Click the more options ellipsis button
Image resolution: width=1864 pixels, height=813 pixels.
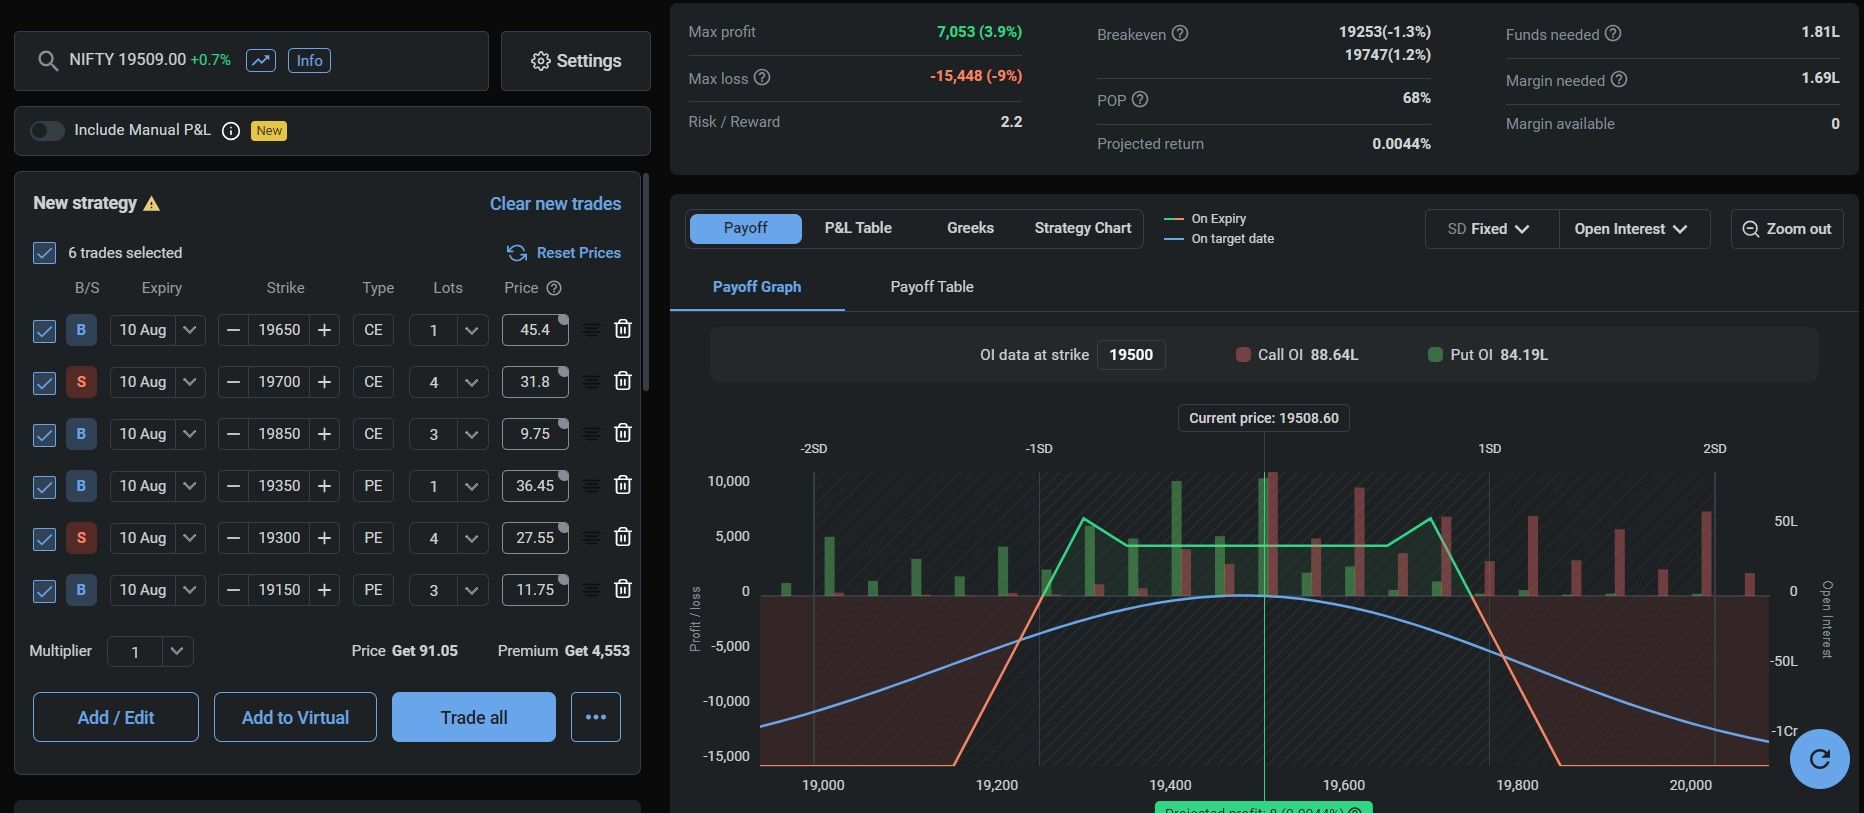(x=596, y=717)
